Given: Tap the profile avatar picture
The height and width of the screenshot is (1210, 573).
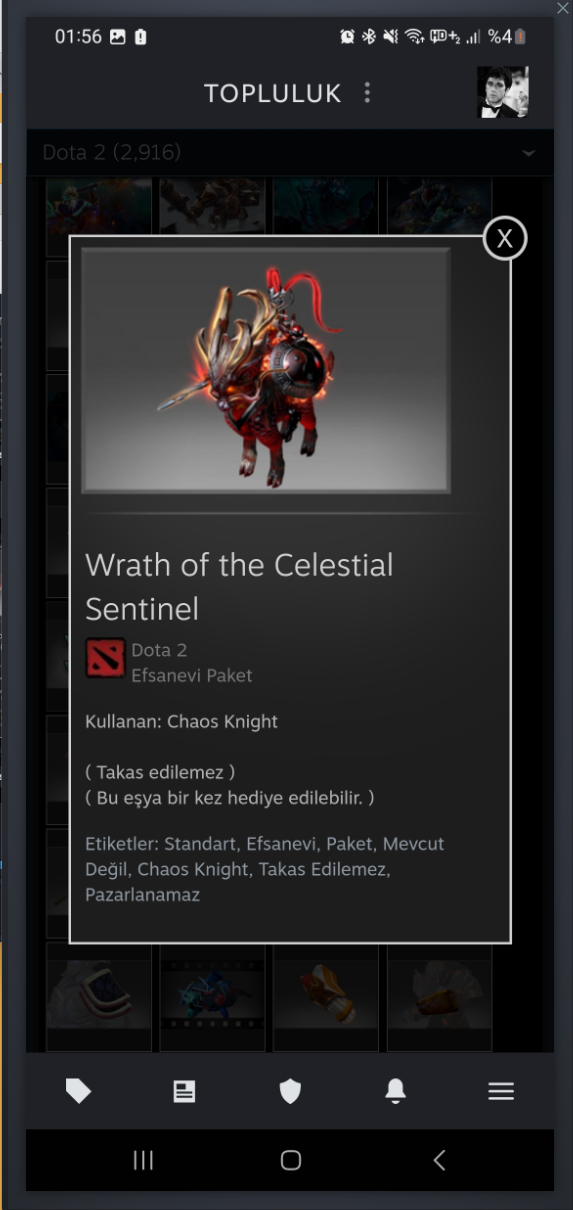Looking at the screenshot, I should [x=502, y=93].
